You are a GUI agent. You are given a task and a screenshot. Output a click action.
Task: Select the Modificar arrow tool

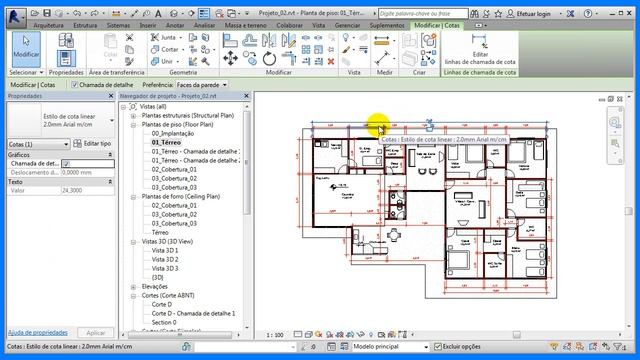click(26, 49)
